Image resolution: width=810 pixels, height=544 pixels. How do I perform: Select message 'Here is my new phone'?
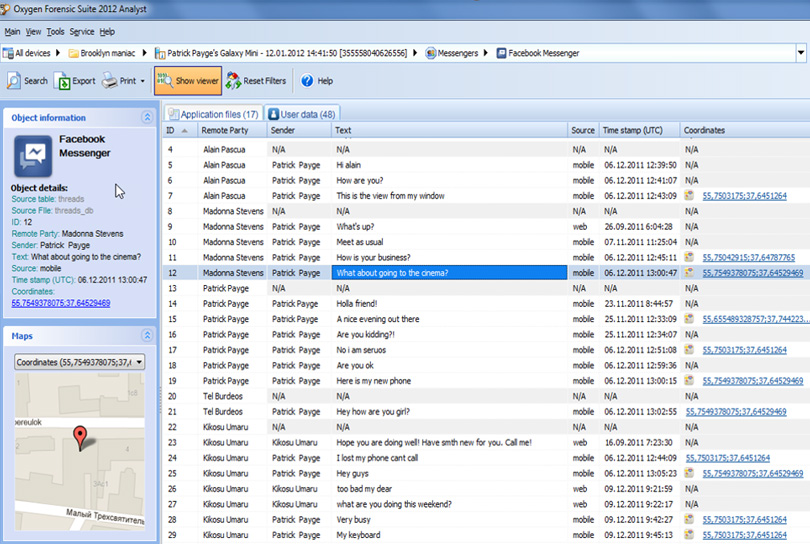click(x=373, y=381)
